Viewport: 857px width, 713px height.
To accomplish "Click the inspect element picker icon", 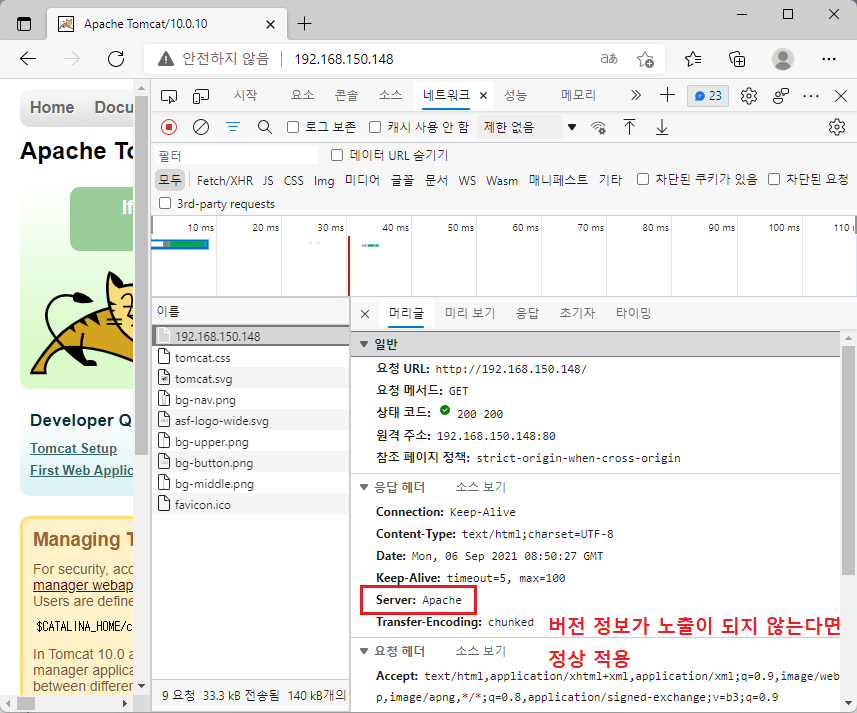I will pyautogui.click(x=169, y=97).
